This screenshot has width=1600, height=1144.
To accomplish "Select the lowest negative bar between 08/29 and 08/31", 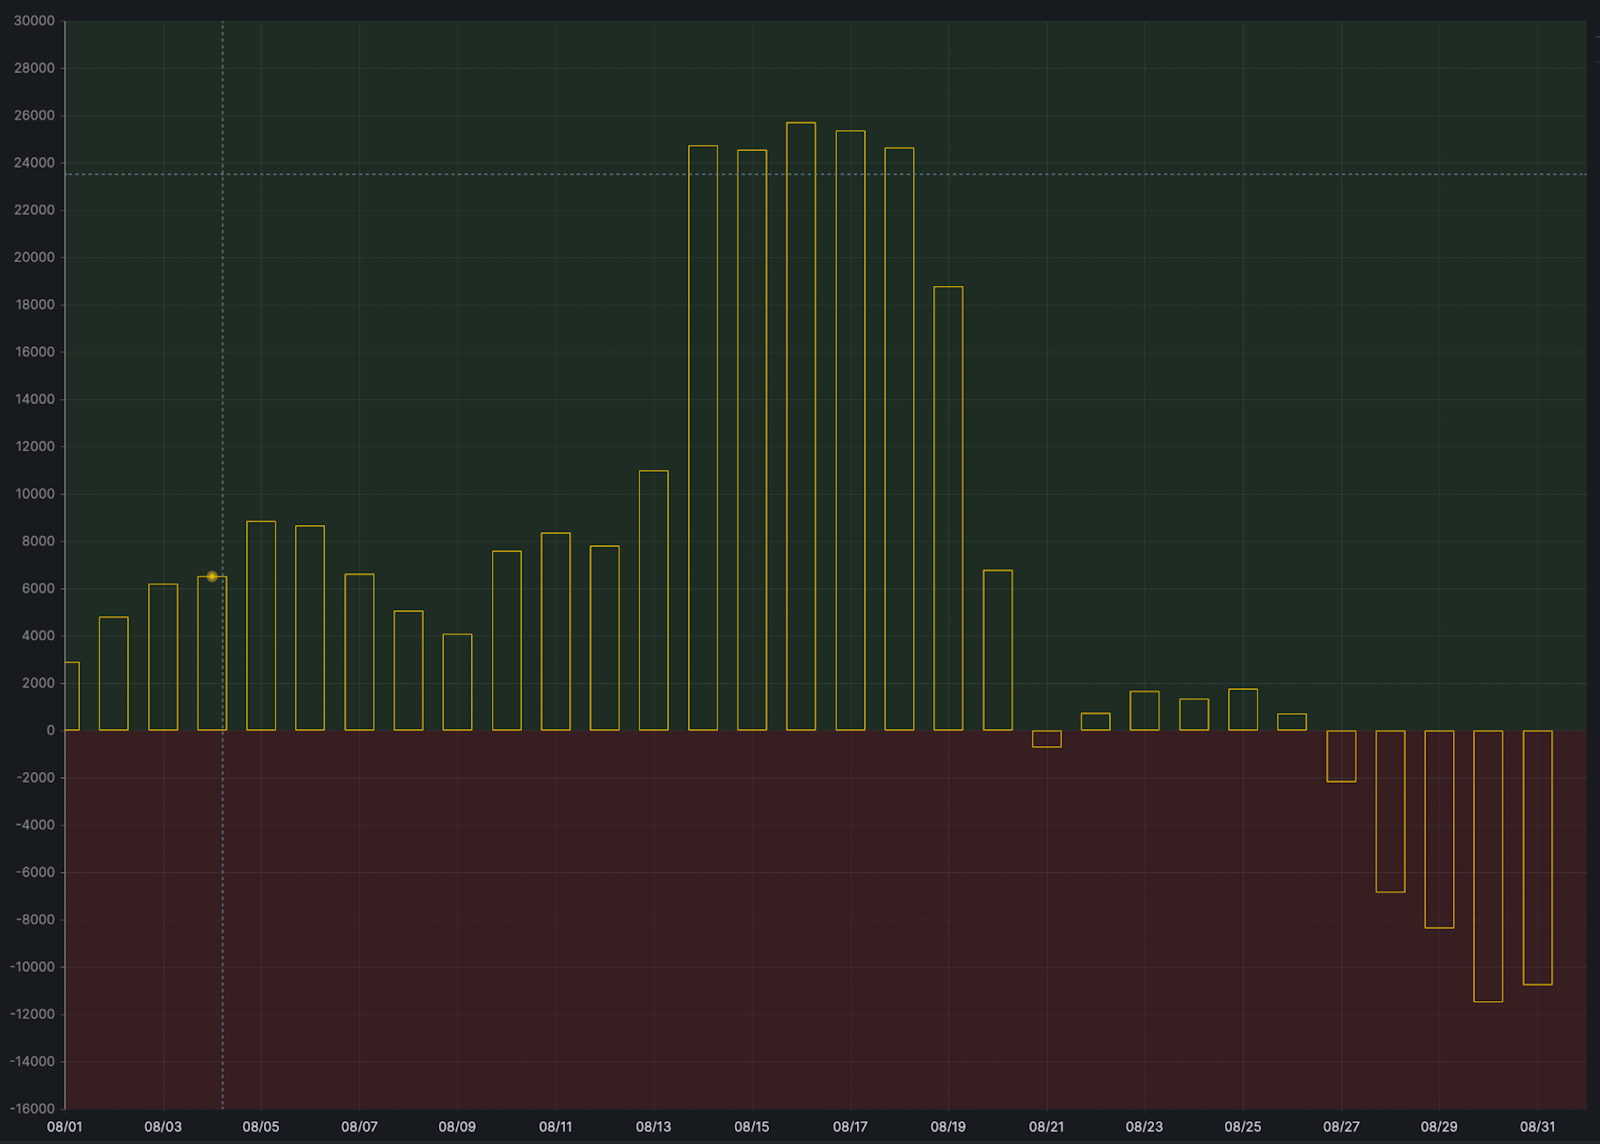I will (1488, 866).
